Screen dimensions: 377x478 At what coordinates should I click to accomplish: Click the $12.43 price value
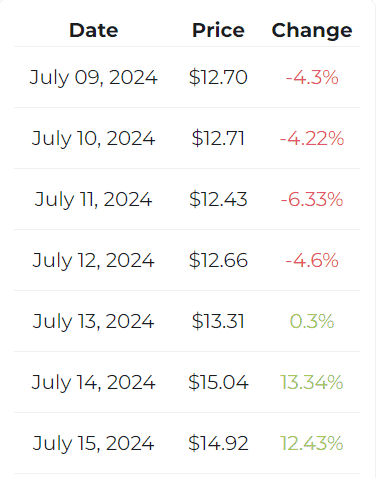tap(218, 199)
